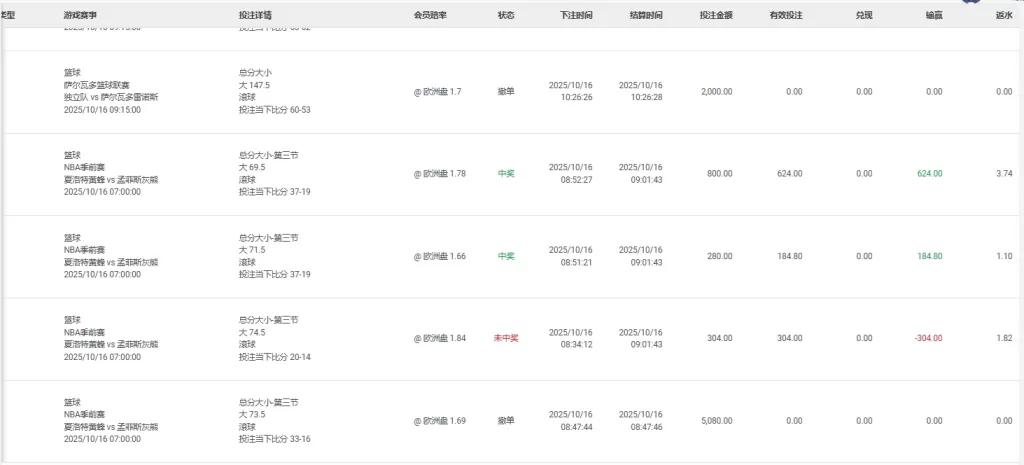The width and height of the screenshot is (1024, 465).
Task: Click the 状态 column header
Action: 506,16
